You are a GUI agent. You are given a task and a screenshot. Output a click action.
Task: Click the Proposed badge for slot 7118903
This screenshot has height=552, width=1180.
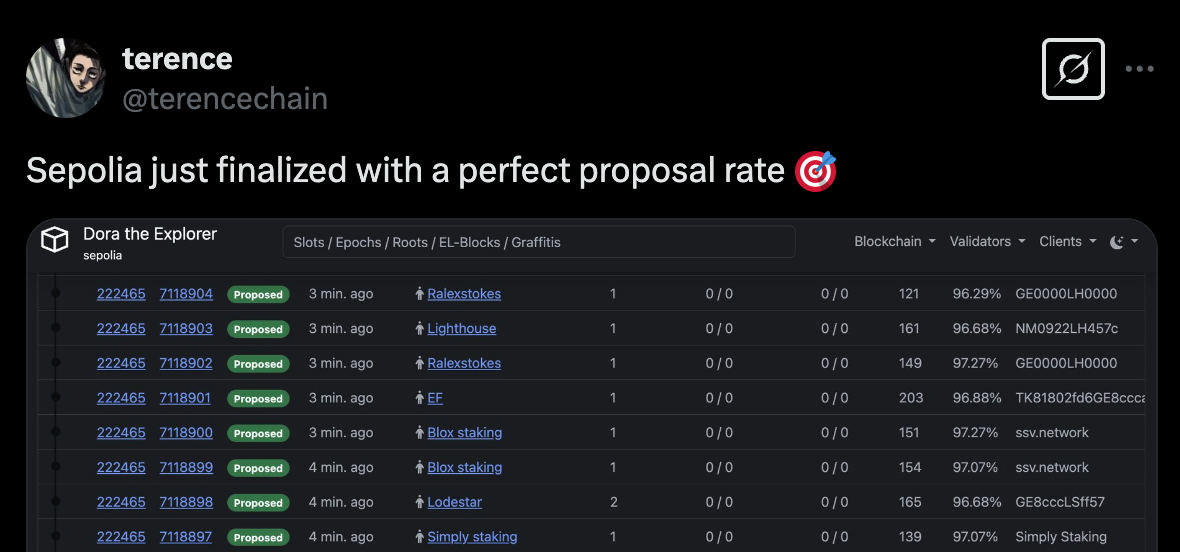click(x=258, y=329)
